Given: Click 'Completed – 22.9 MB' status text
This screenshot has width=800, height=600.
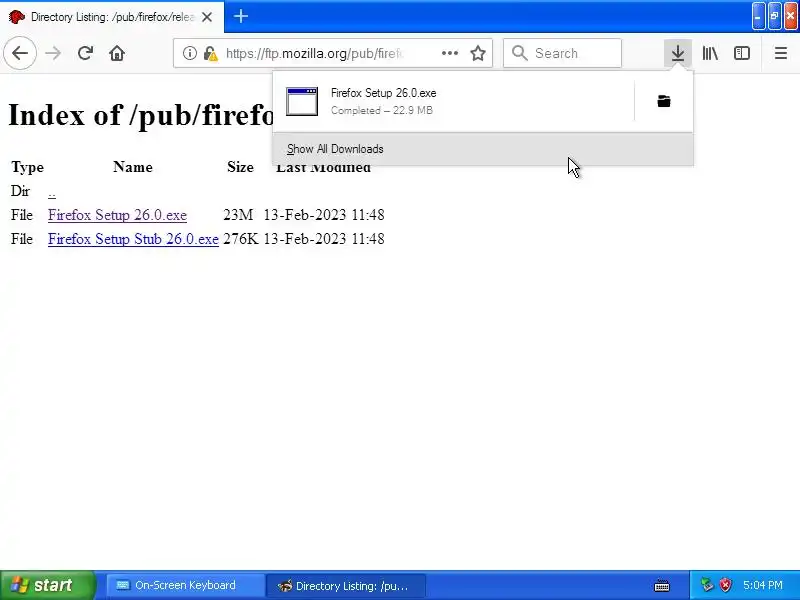Looking at the screenshot, I should point(382,110).
